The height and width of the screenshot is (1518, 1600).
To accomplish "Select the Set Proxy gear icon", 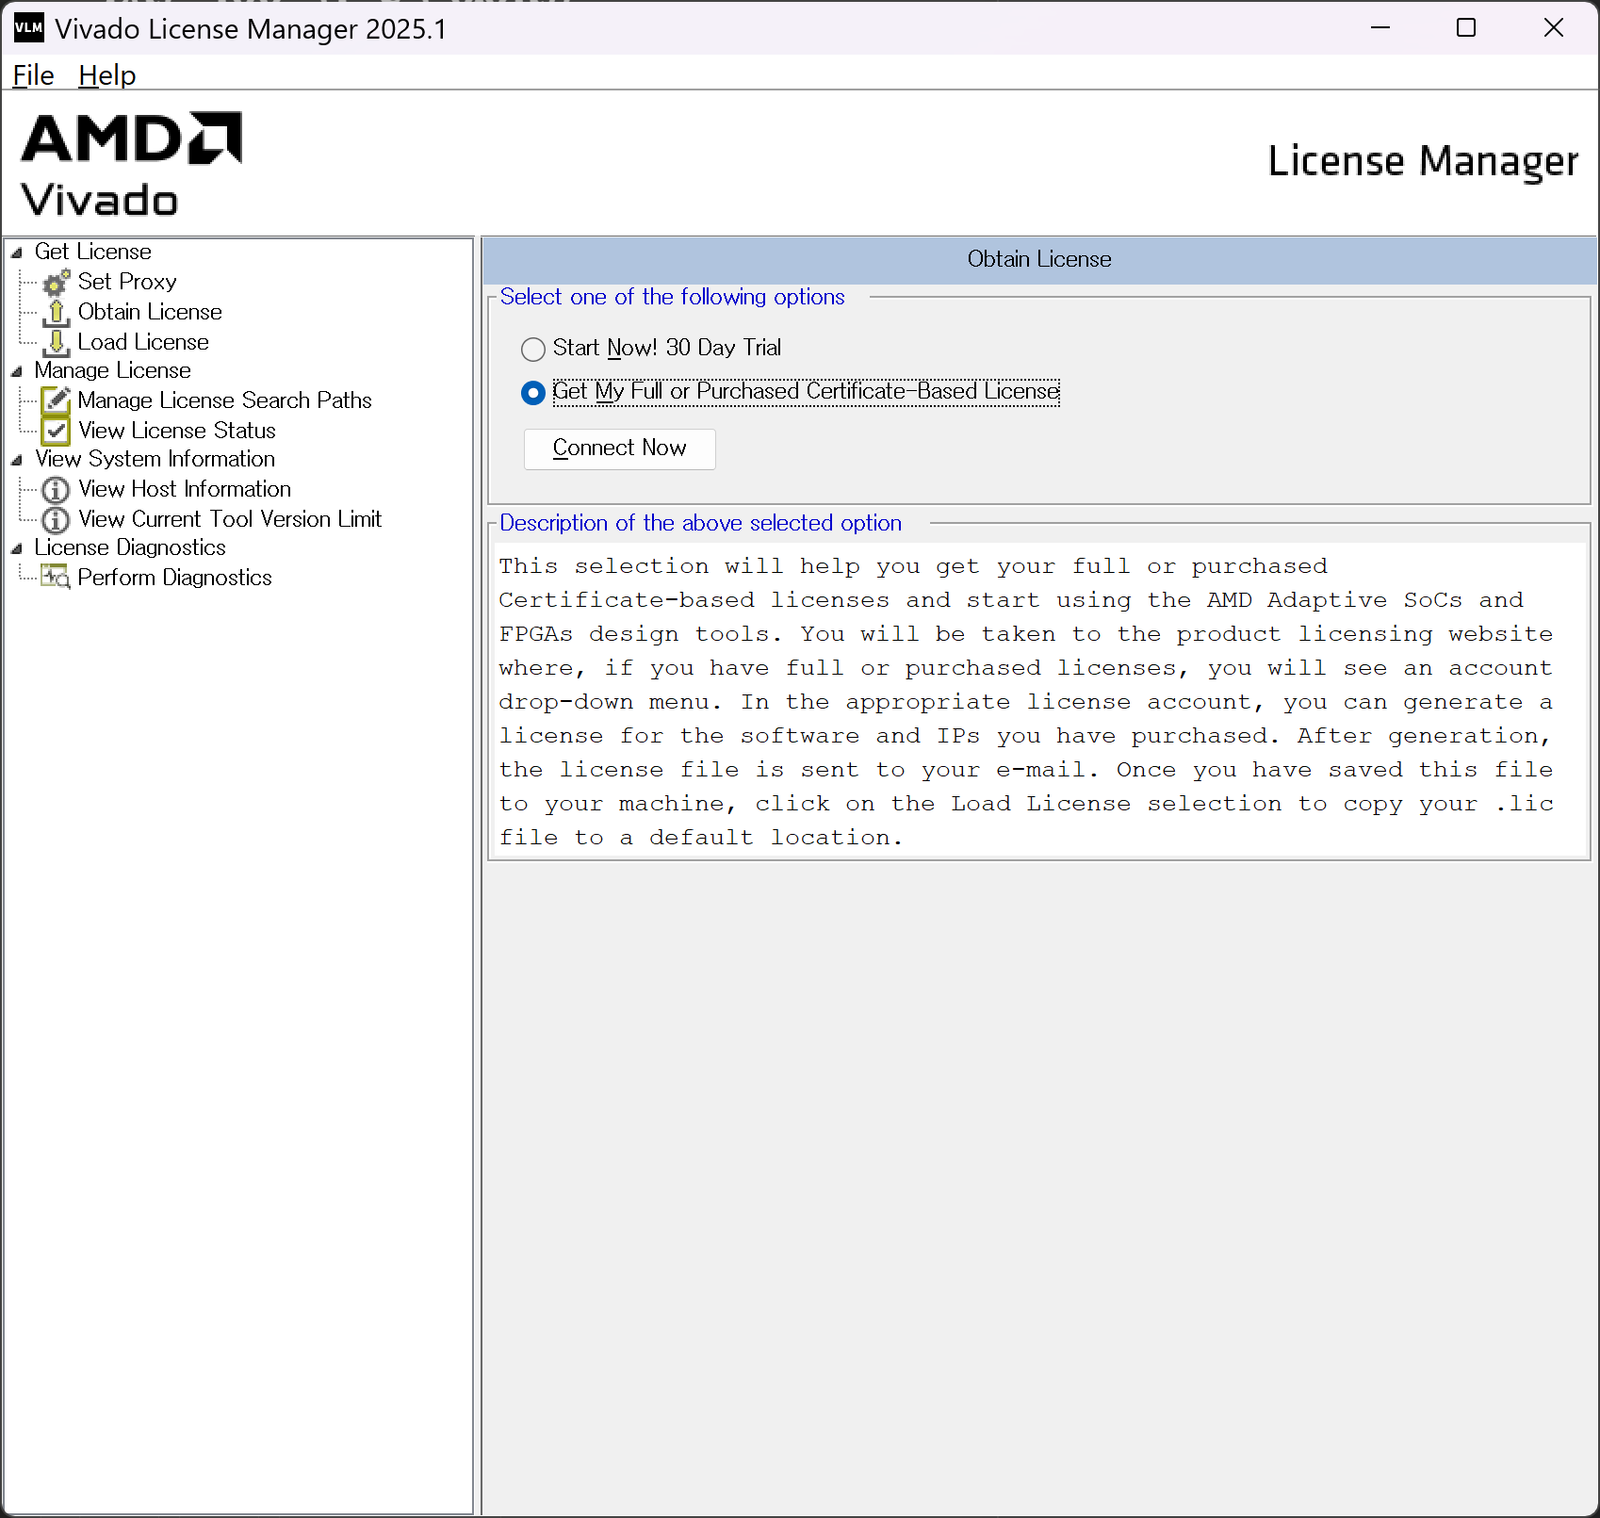I will coord(56,283).
